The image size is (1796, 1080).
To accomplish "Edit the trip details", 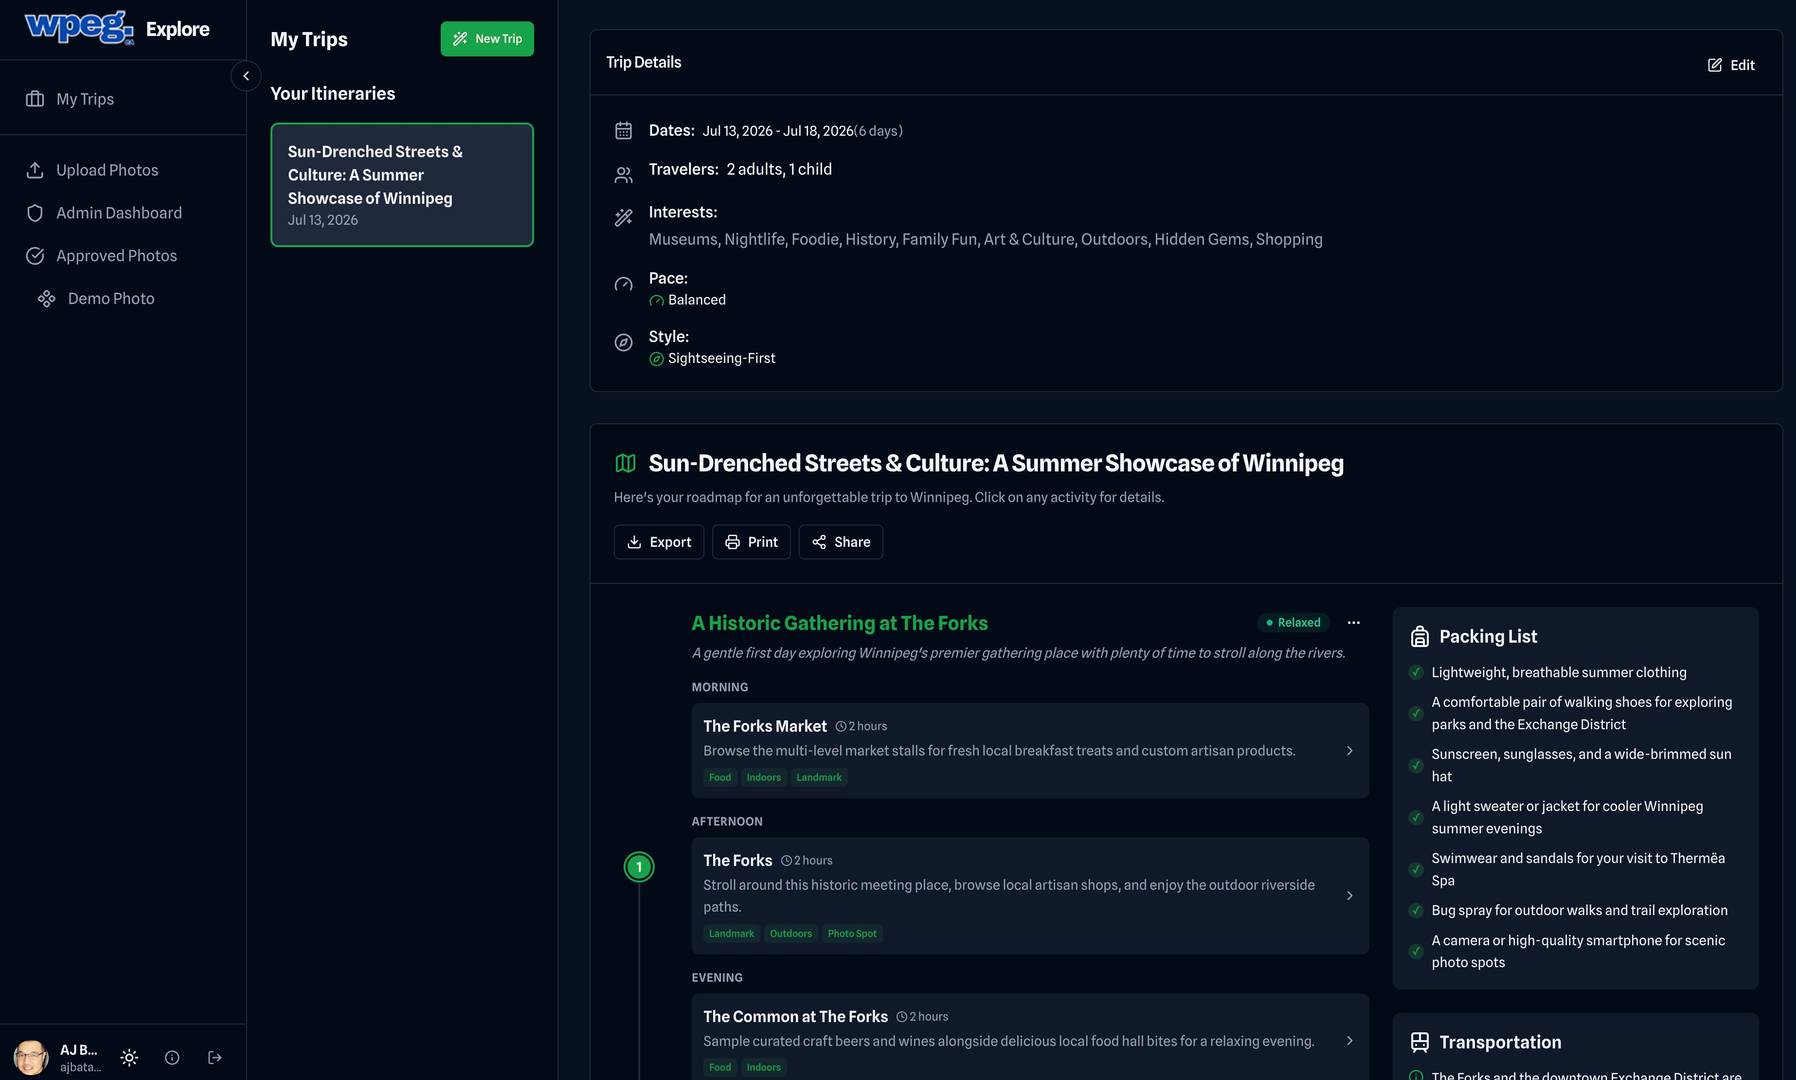I will pos(1731,65).
